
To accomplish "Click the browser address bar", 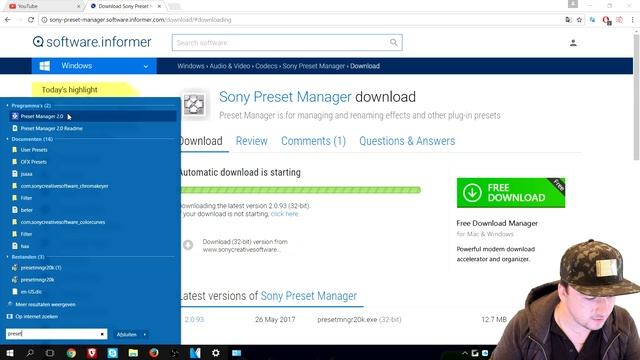I will (x=302, y=20).
